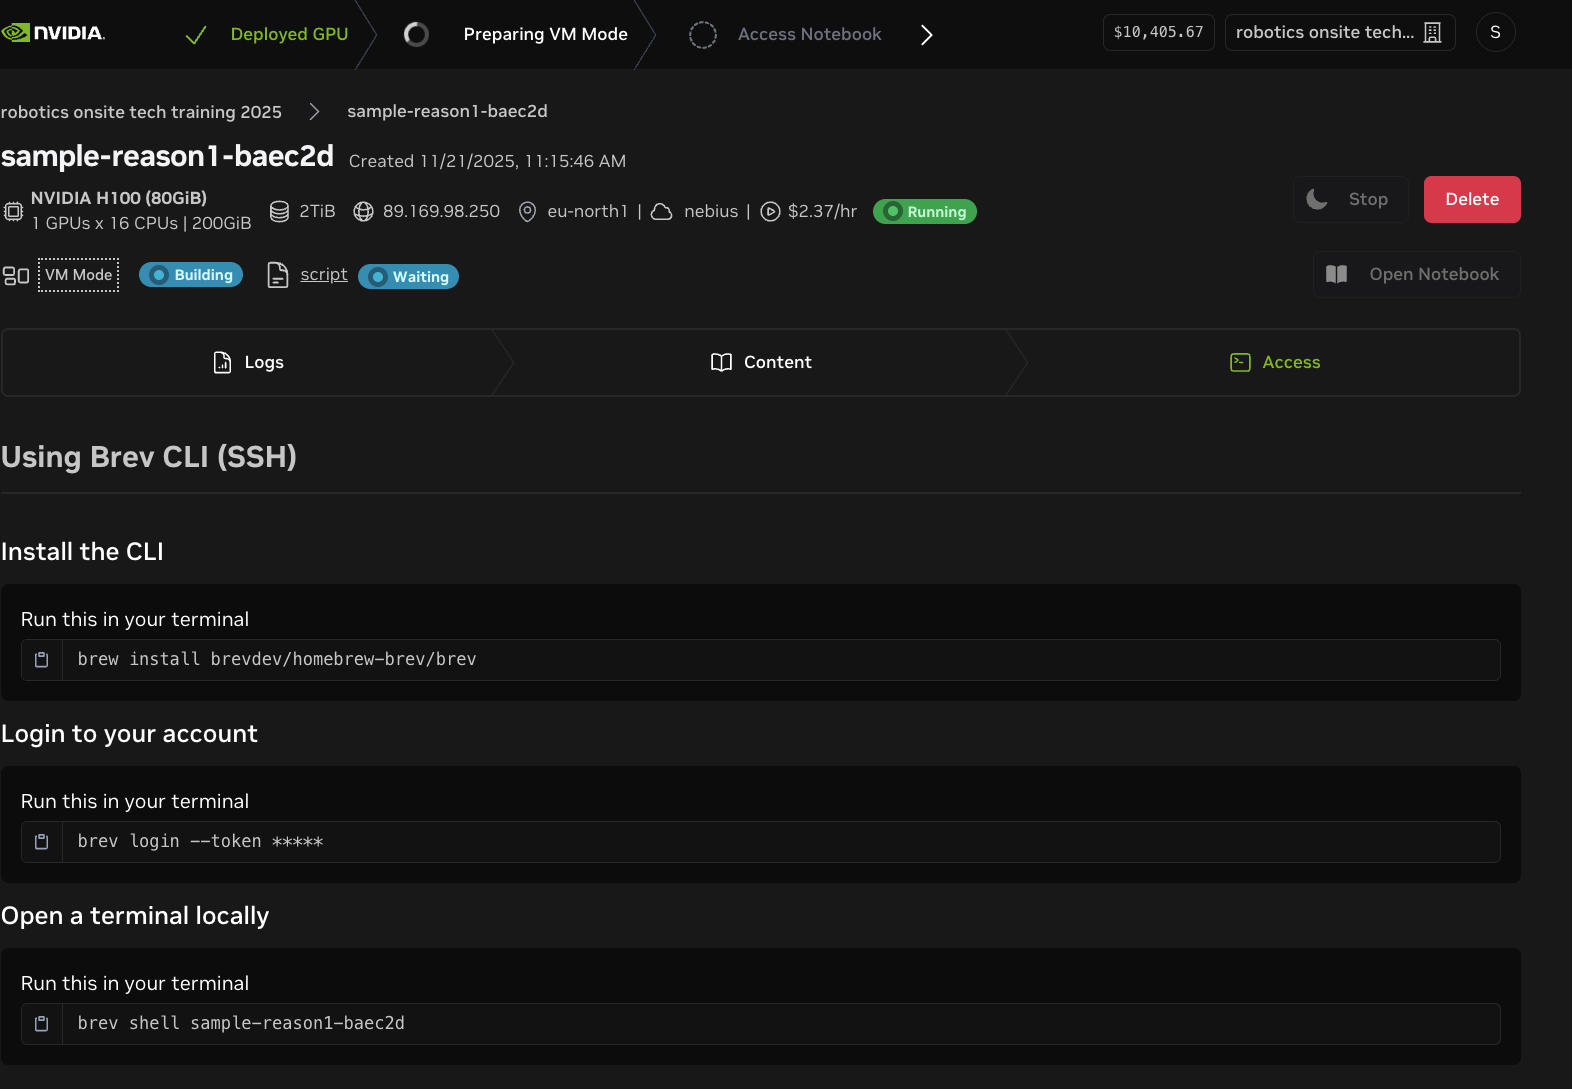
Task: Select the Access tab
Action: coord(1275,362)
